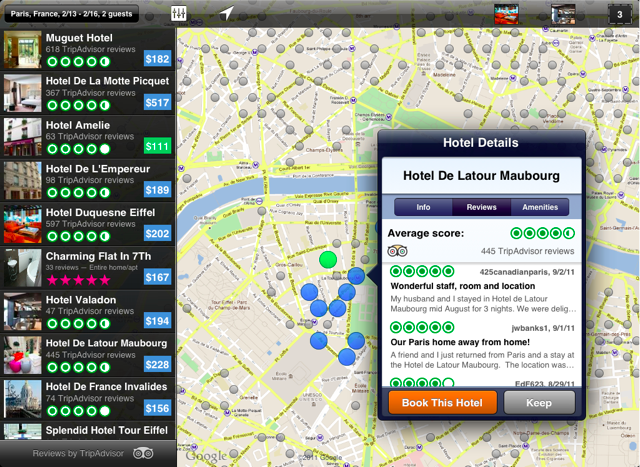Image resolution: width=640 pixels, height=467 pixels.
Task: Select Hotel De La Motte Picquet
Action: [88, 93]
